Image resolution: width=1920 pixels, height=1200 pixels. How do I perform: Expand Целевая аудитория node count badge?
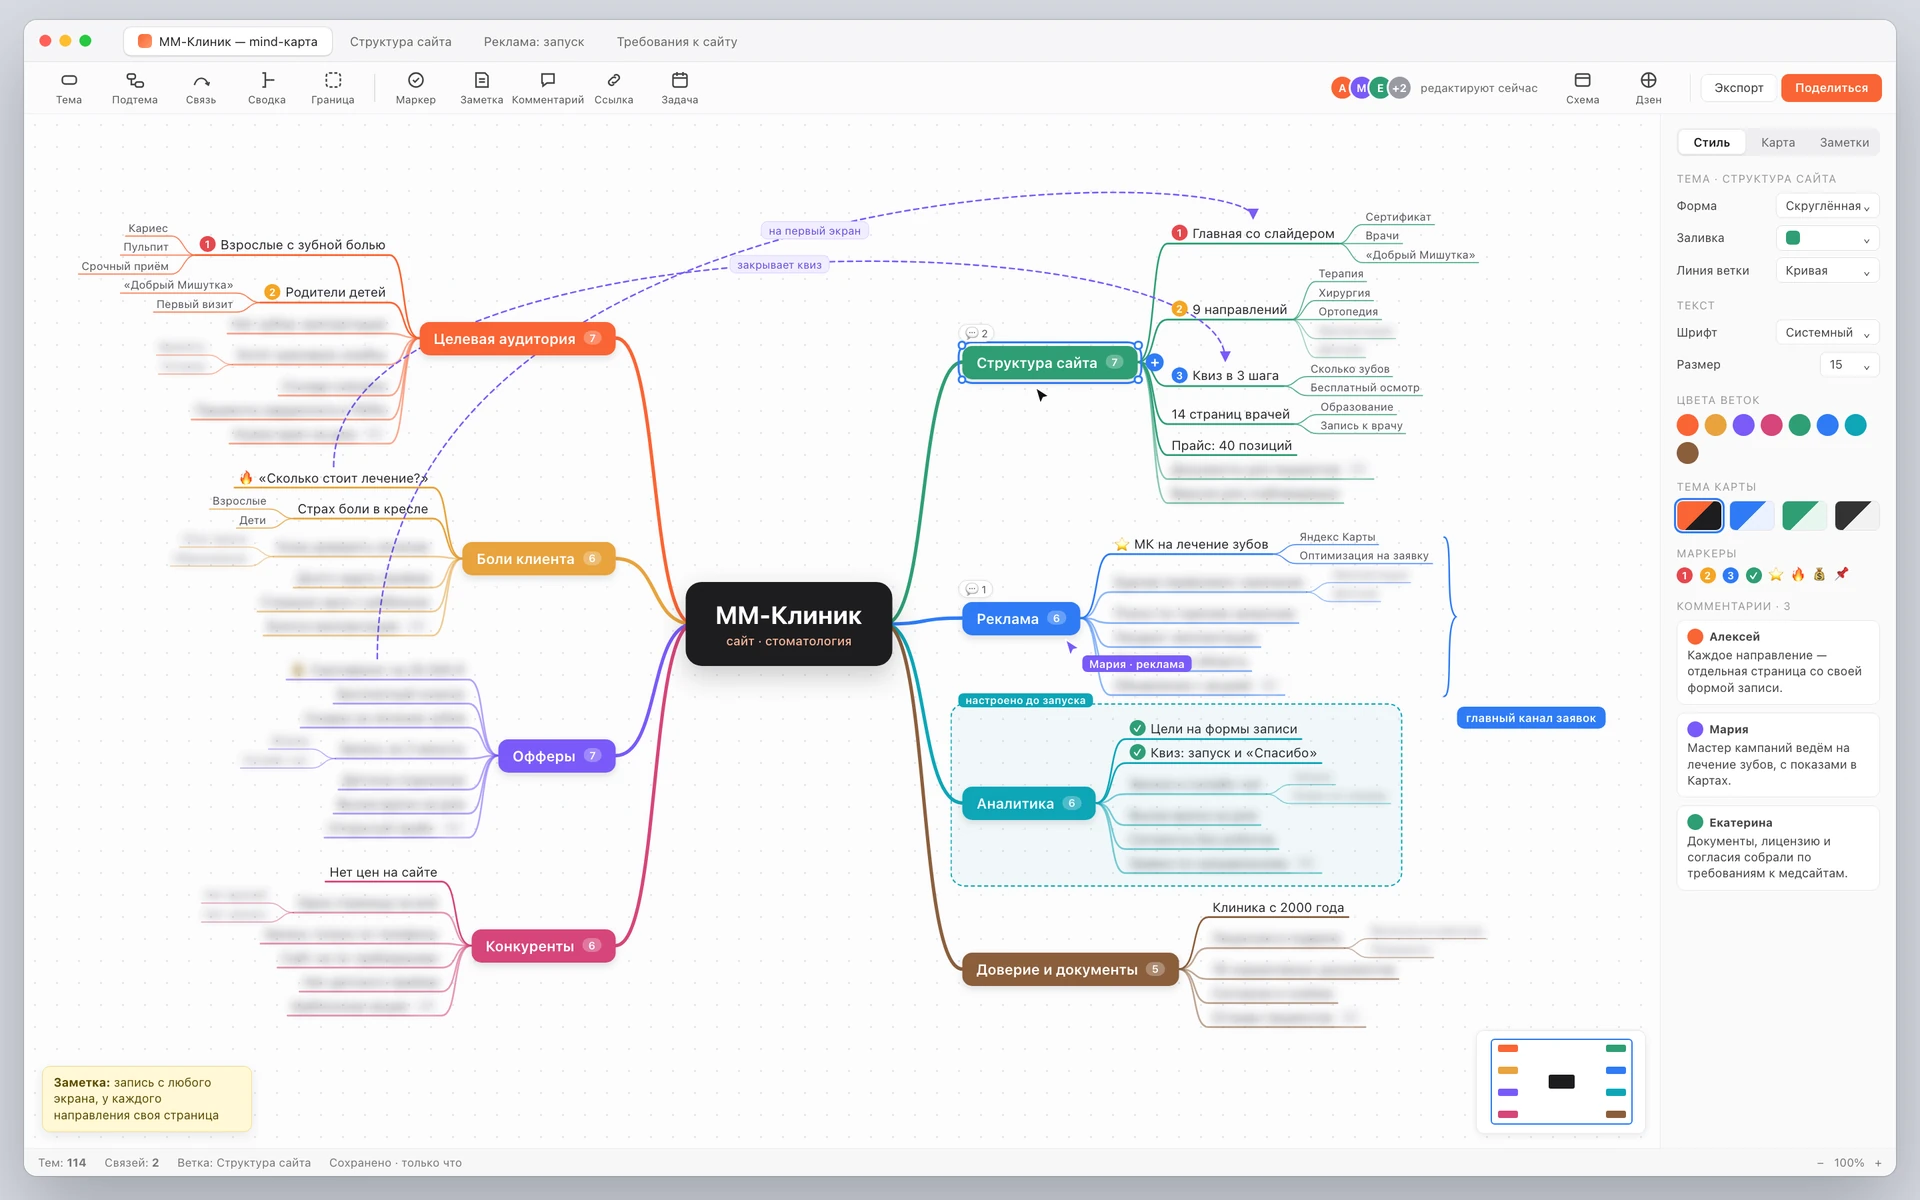[x=592, y=338]
